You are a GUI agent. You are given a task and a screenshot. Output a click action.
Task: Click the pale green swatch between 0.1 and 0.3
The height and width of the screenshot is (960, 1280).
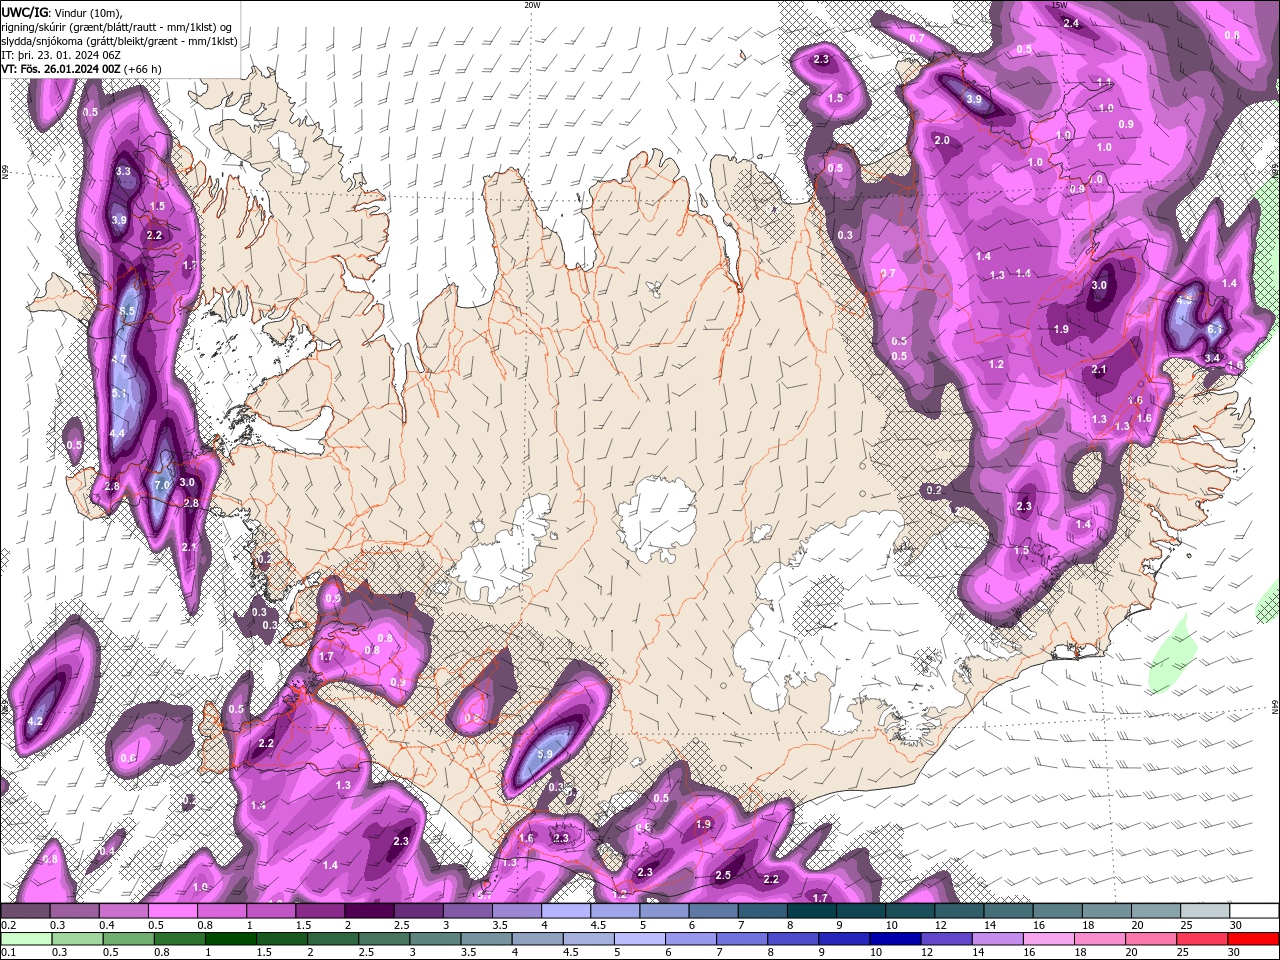coord(25,939)
